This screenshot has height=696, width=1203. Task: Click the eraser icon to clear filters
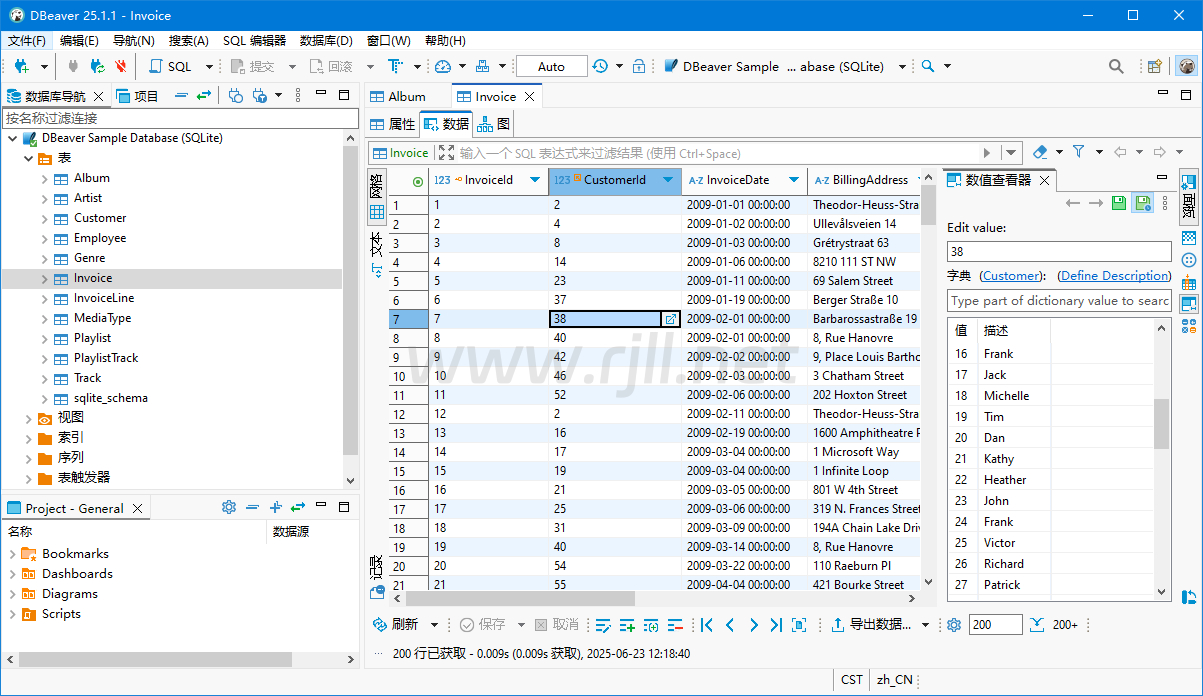point(1040,152)
